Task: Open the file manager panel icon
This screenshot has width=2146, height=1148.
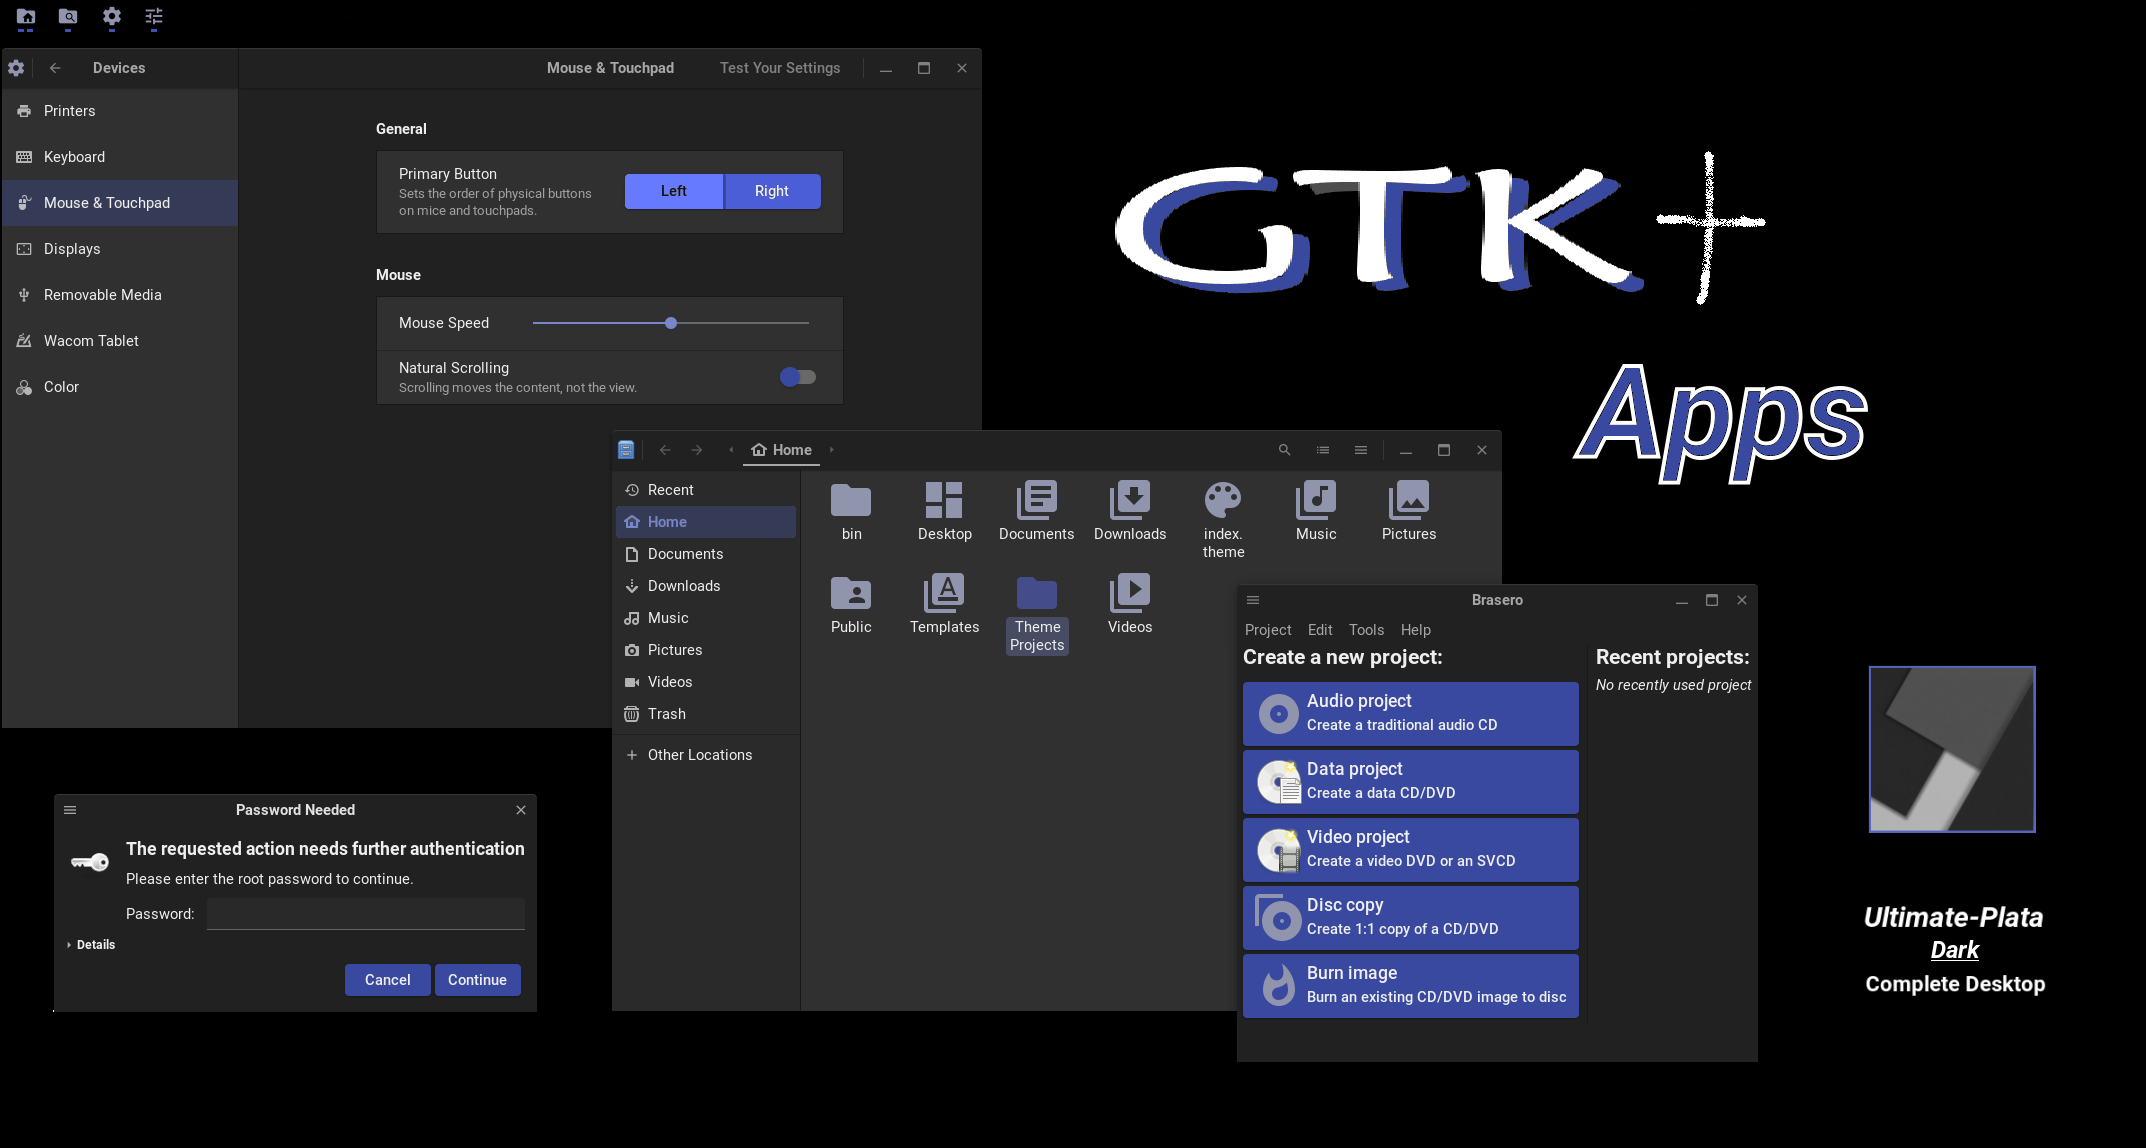Action: tap(26, 17)
